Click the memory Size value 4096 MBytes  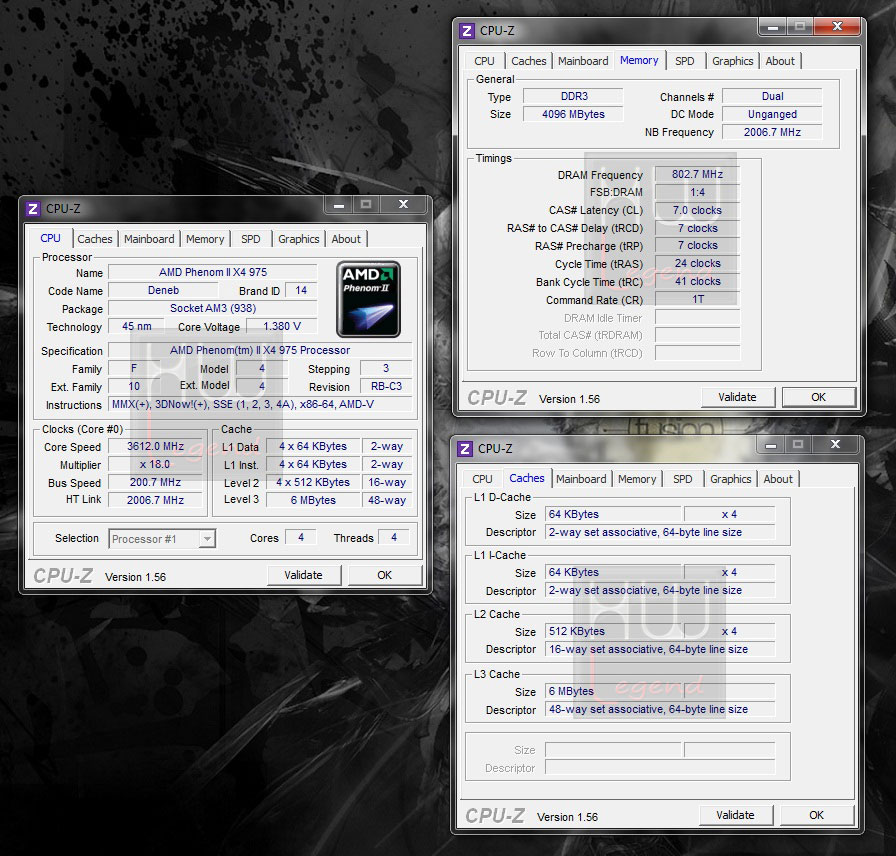pos(574,114)
